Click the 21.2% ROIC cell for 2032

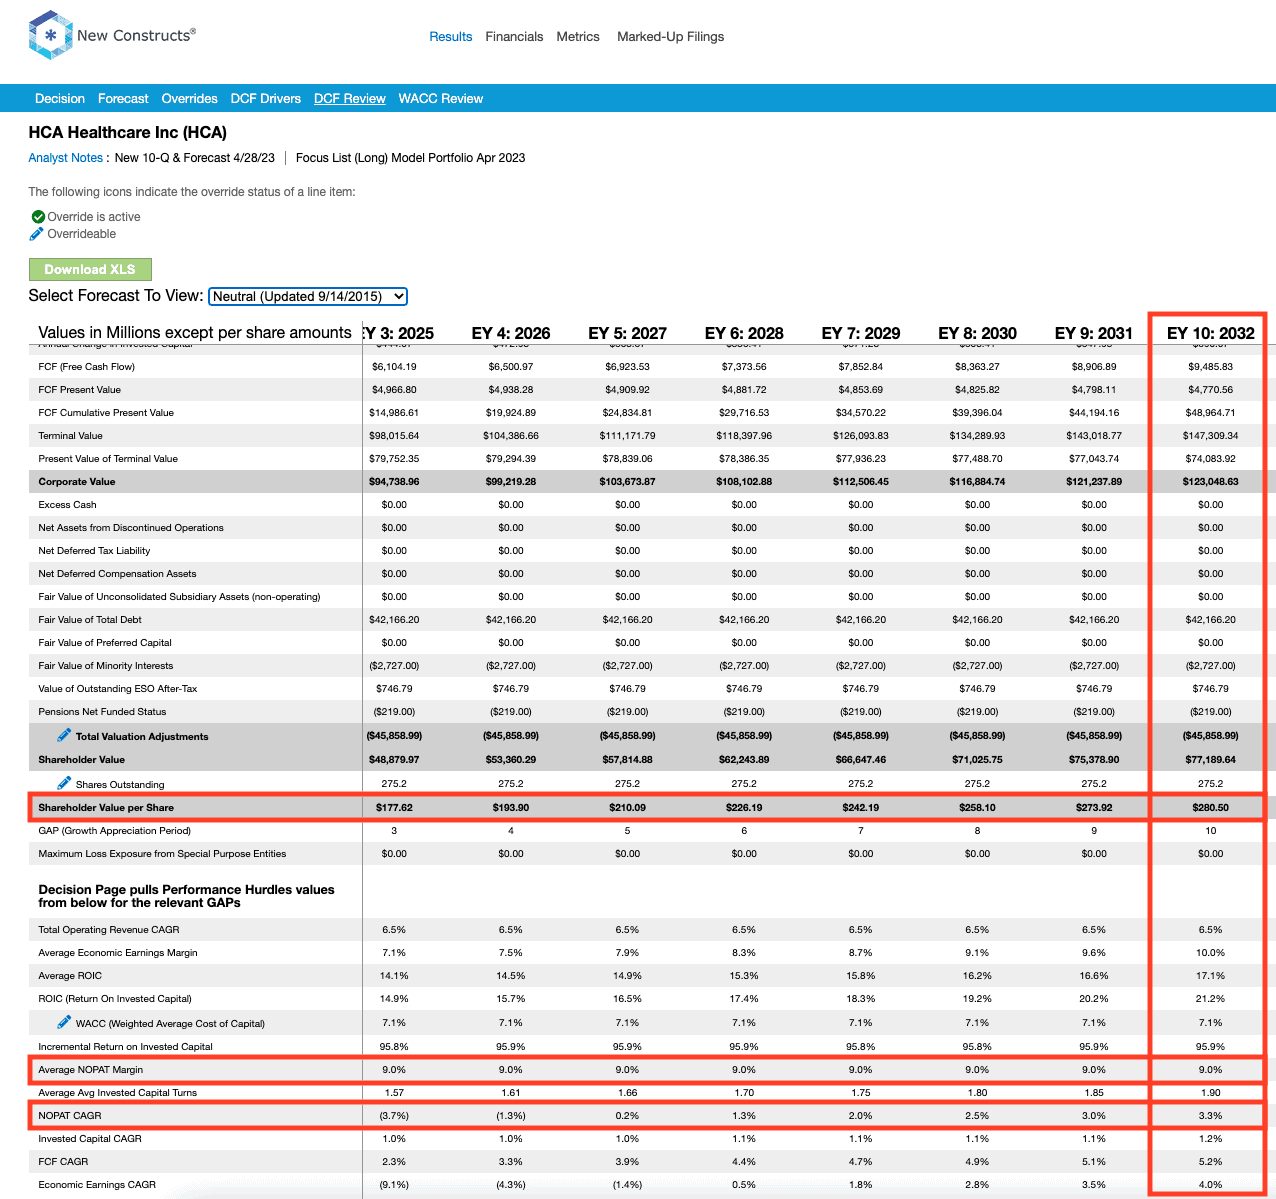[x=1210, y=999]
